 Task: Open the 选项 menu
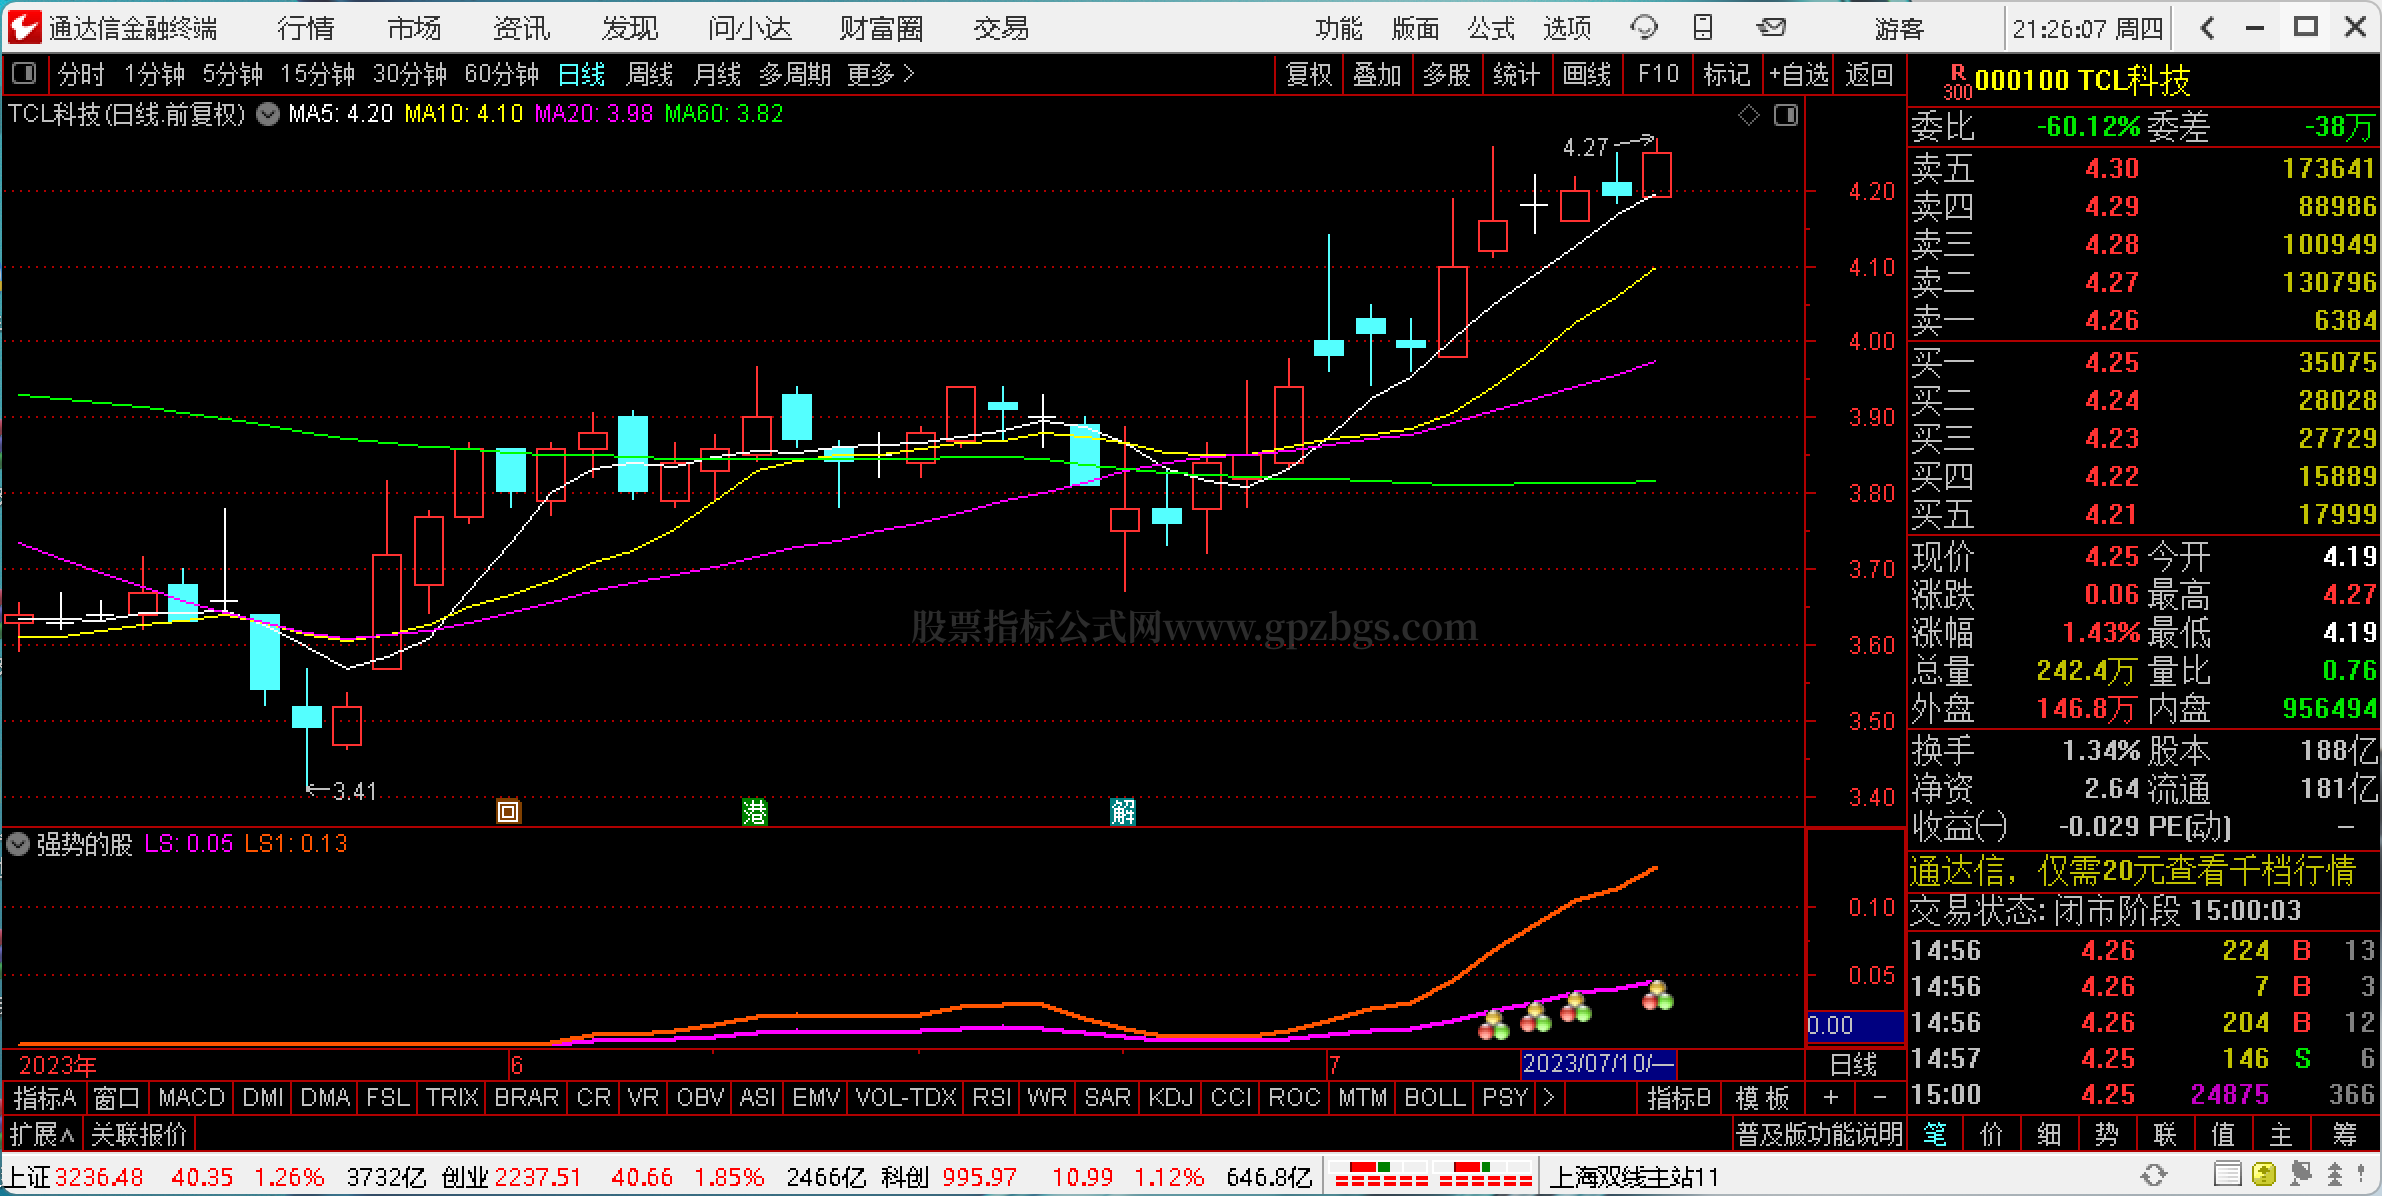(1567, 28)
